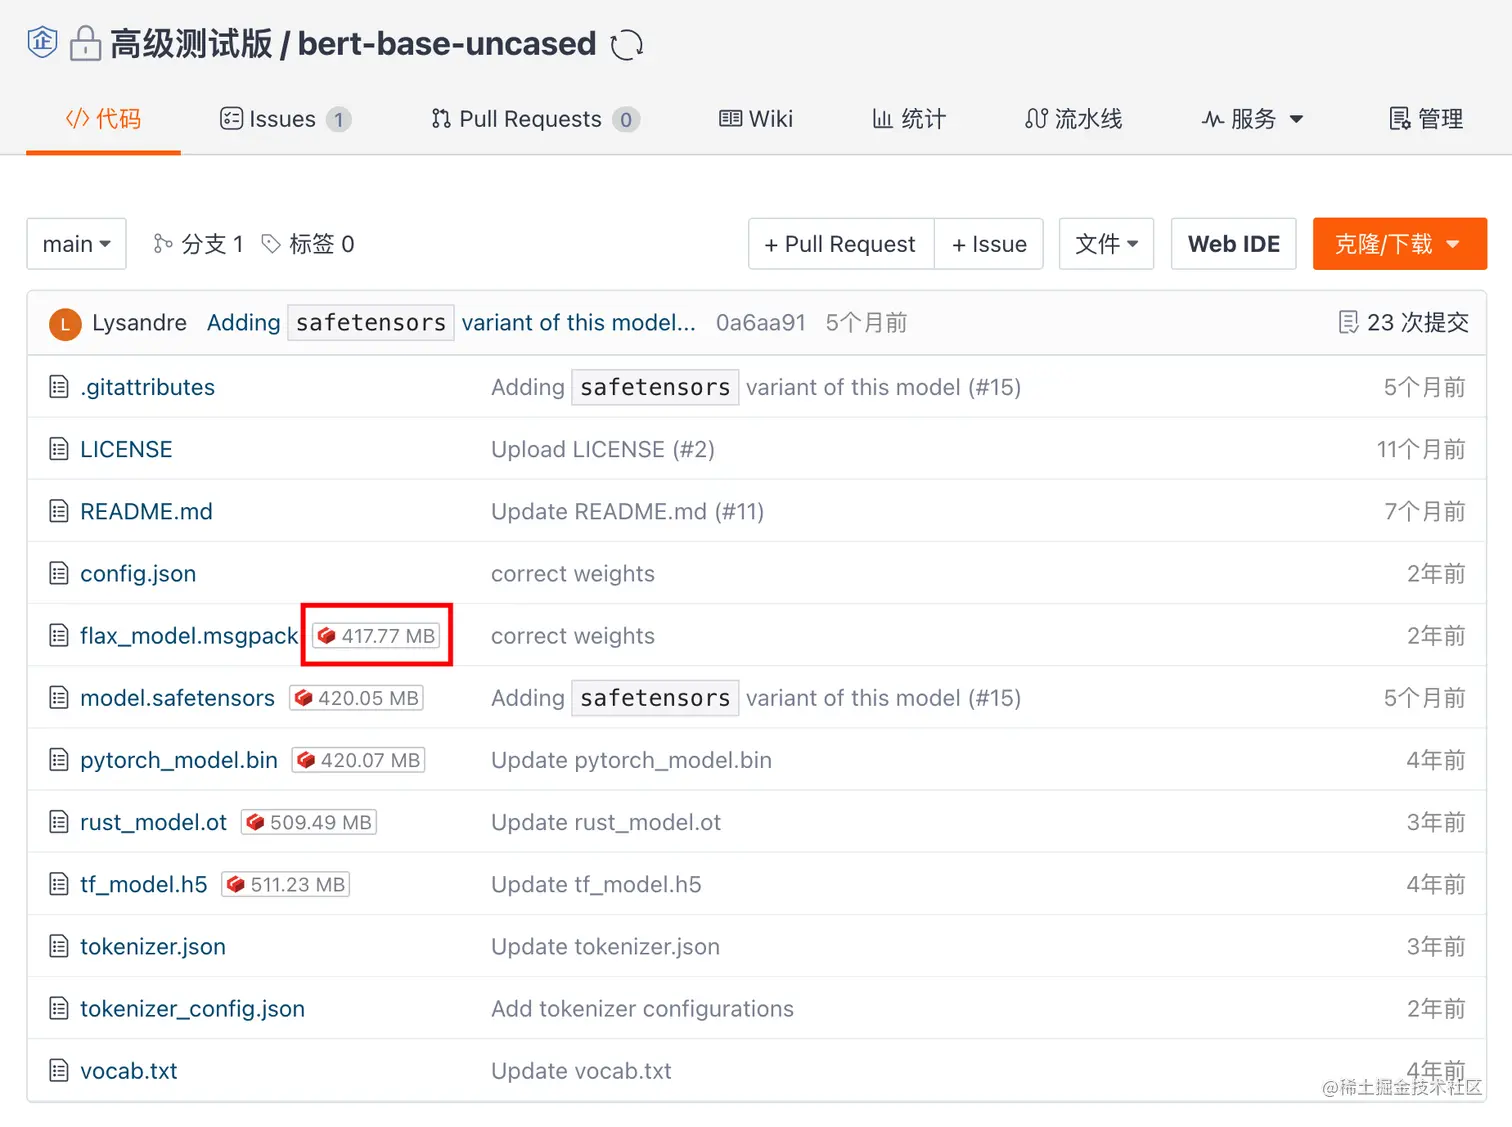Click the file icon next to .gitattributes
Image resolution: width=1512 pixels, height=1127 pixels.
click(59, 387)
